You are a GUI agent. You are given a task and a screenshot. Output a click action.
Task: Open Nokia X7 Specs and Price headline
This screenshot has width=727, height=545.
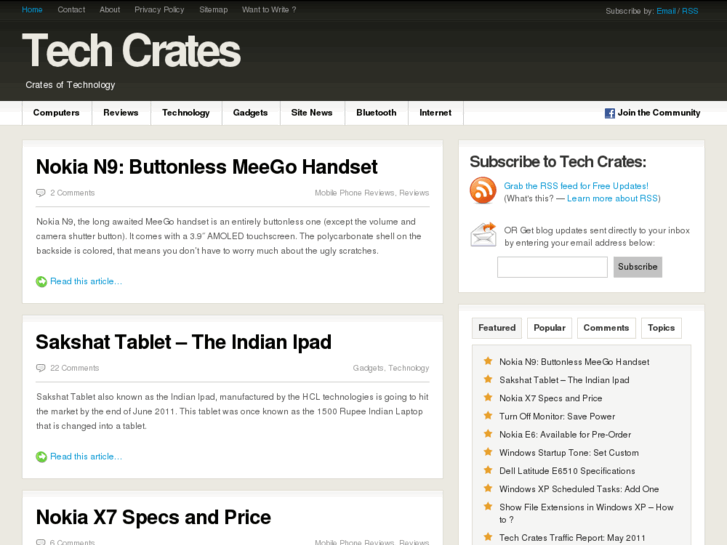[x=153, y=518]
